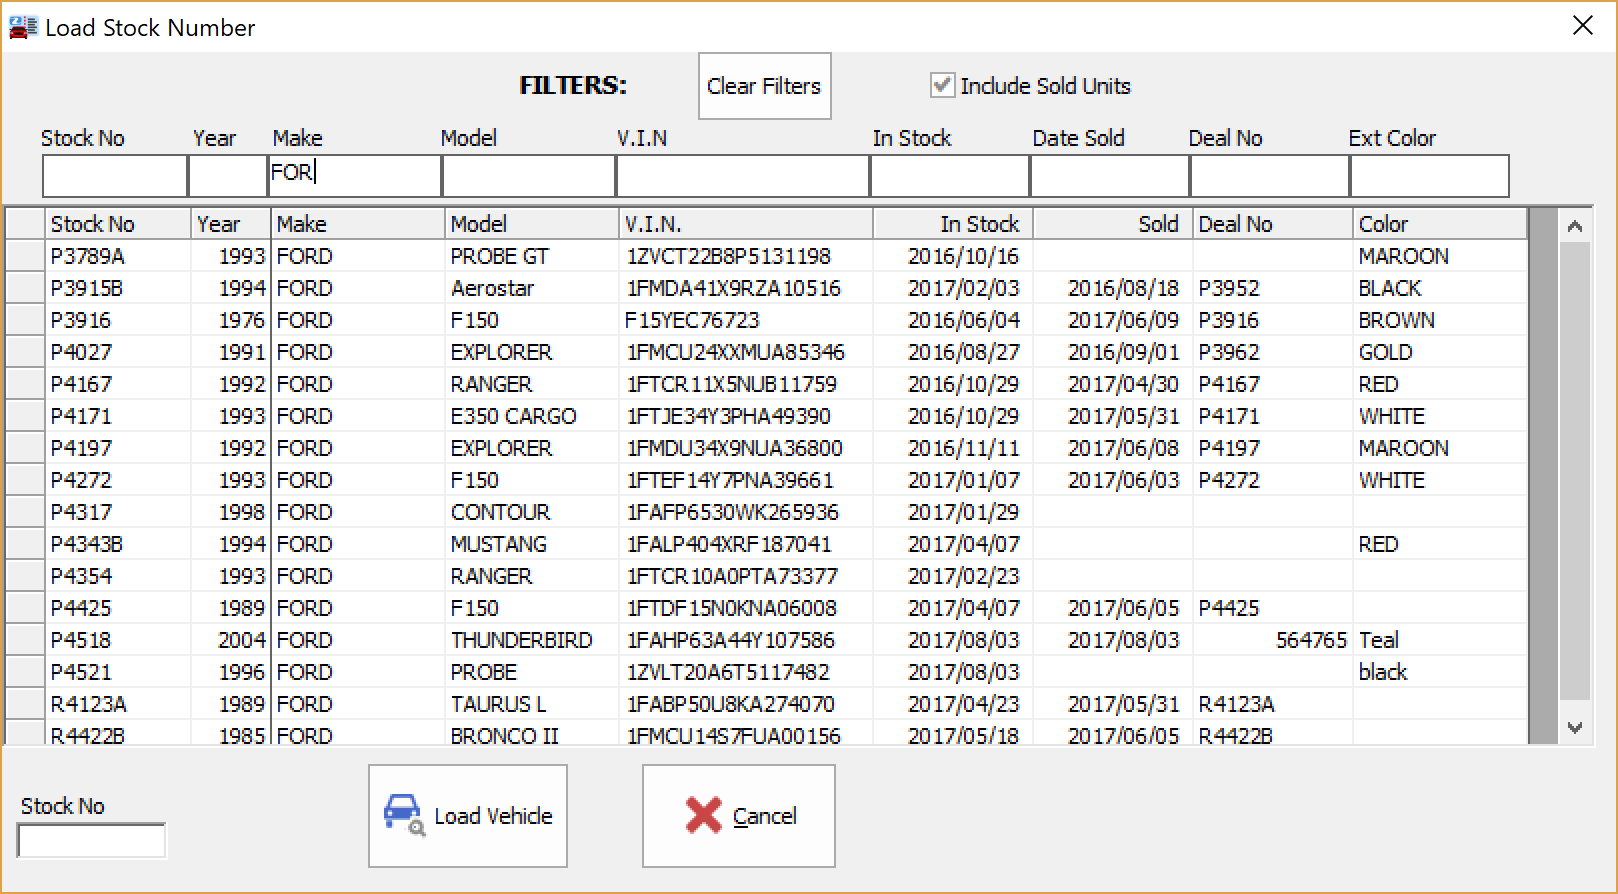
Task: Click VIN F15YEC76723
Action: coord(692,320)
